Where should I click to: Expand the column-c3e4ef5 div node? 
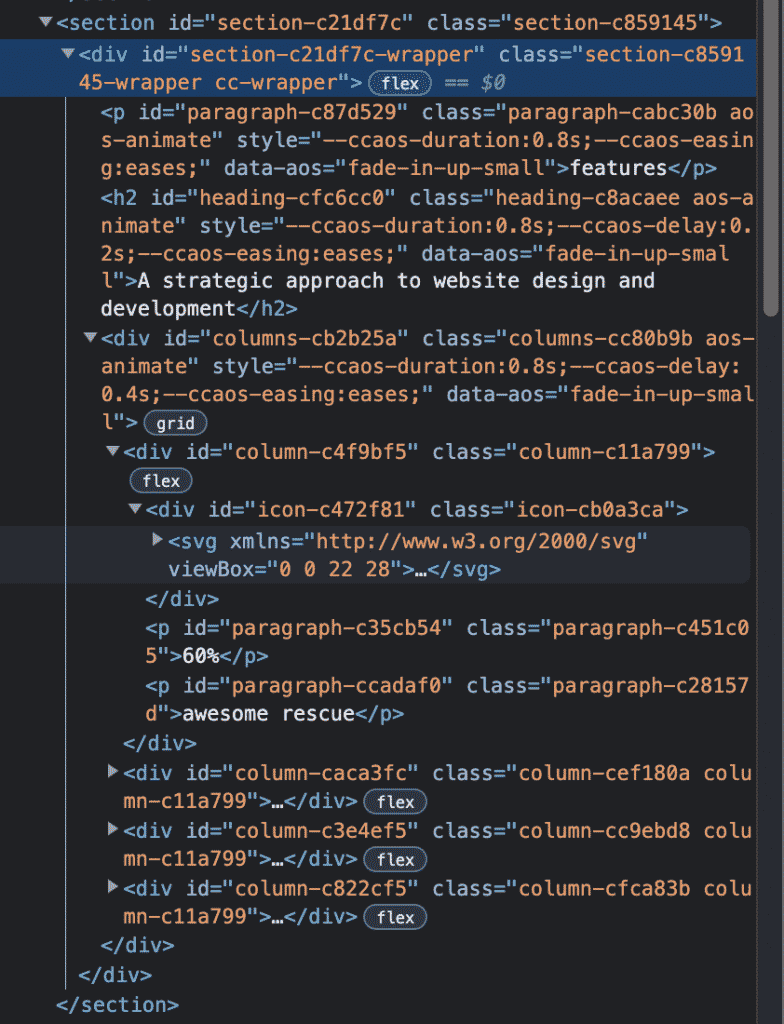pyautogui.click(x=112, y=829)
